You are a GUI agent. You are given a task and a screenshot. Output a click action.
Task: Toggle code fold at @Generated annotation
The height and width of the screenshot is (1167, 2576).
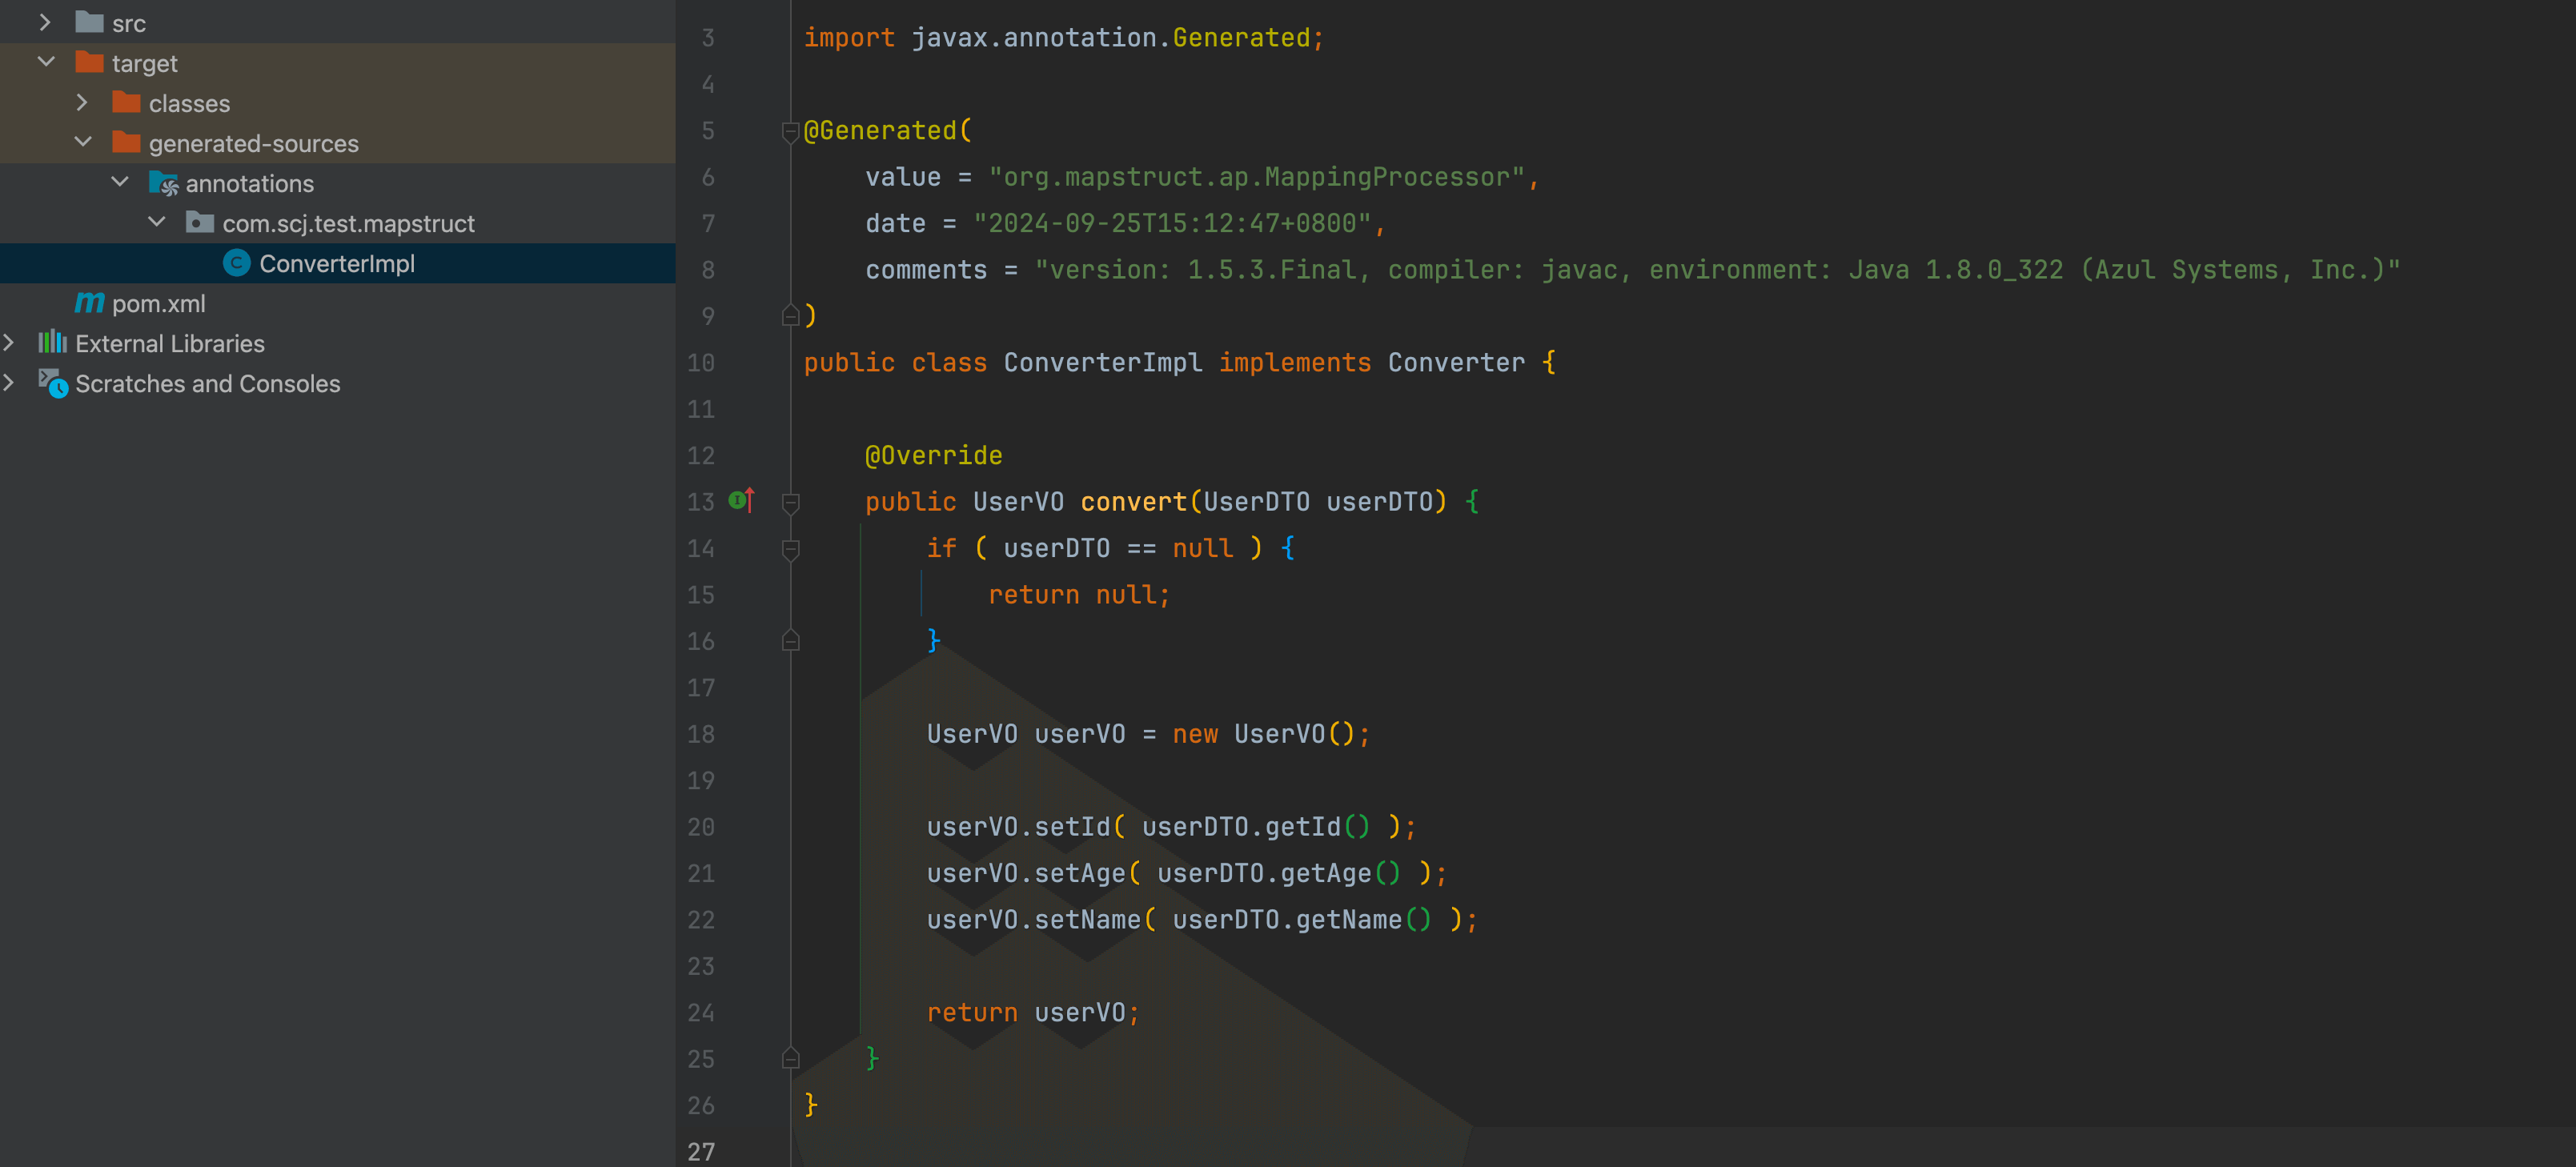pyautogui.click(x=790, y=131)
